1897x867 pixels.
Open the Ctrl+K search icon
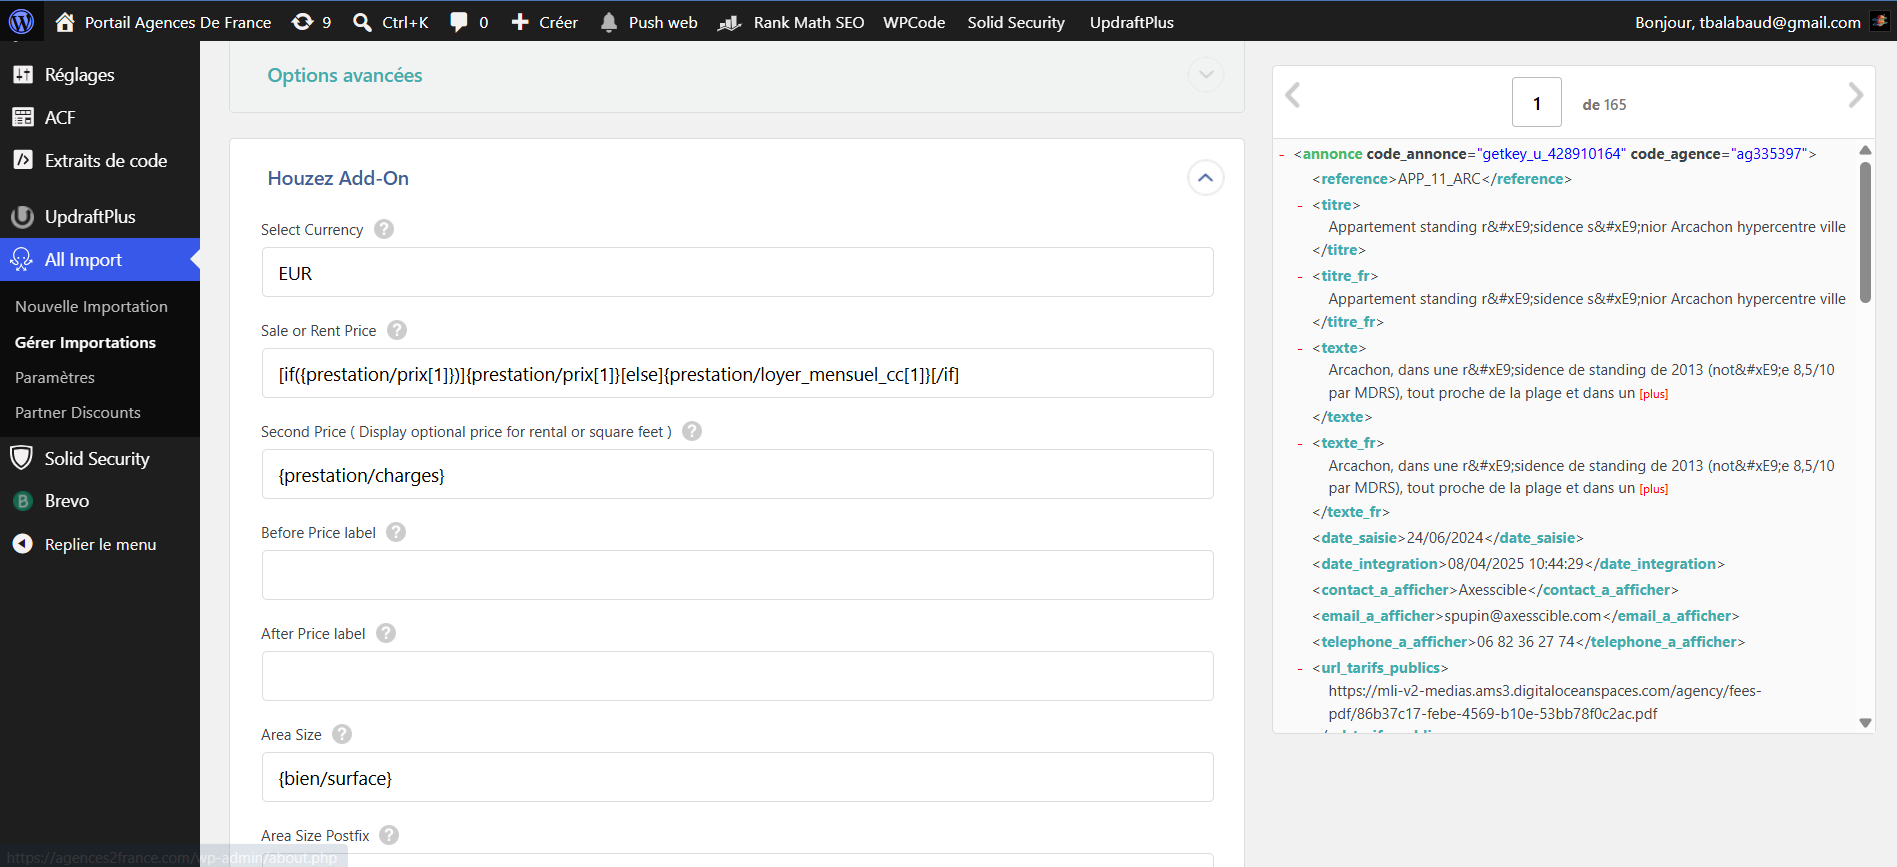point(362,22)
